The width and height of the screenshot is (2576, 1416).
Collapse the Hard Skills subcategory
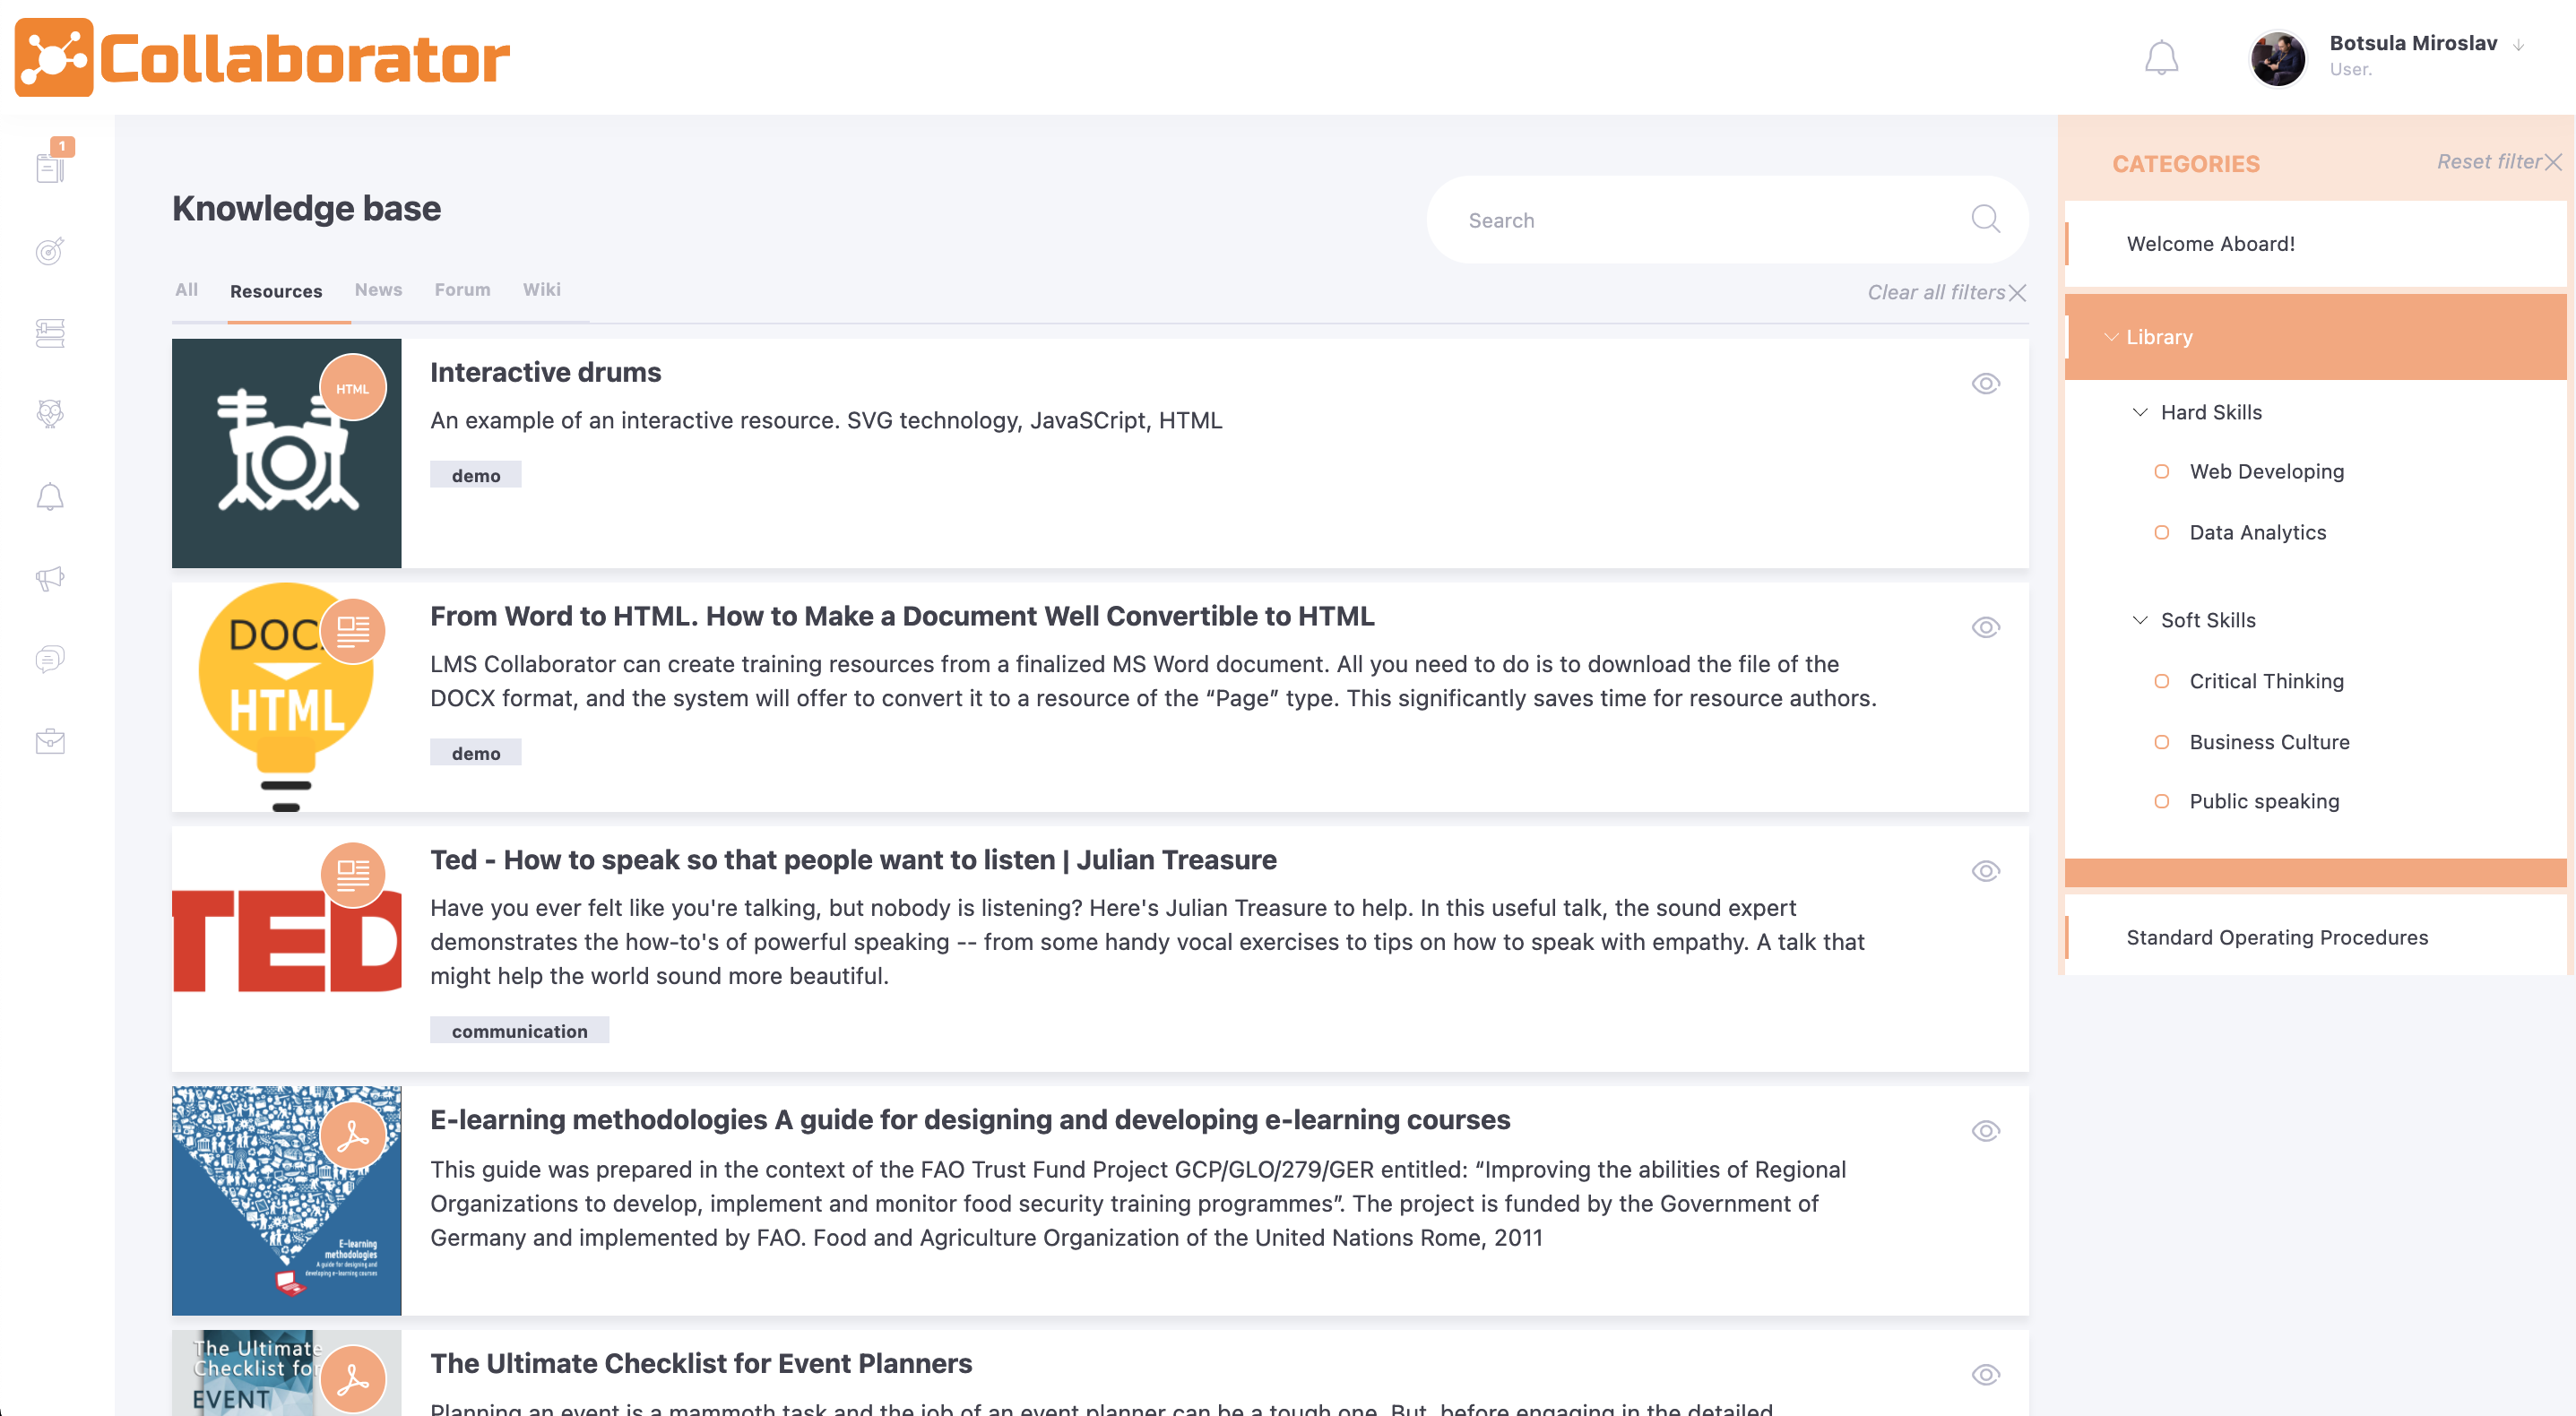pyautogui.click(x=2139, y=412)
